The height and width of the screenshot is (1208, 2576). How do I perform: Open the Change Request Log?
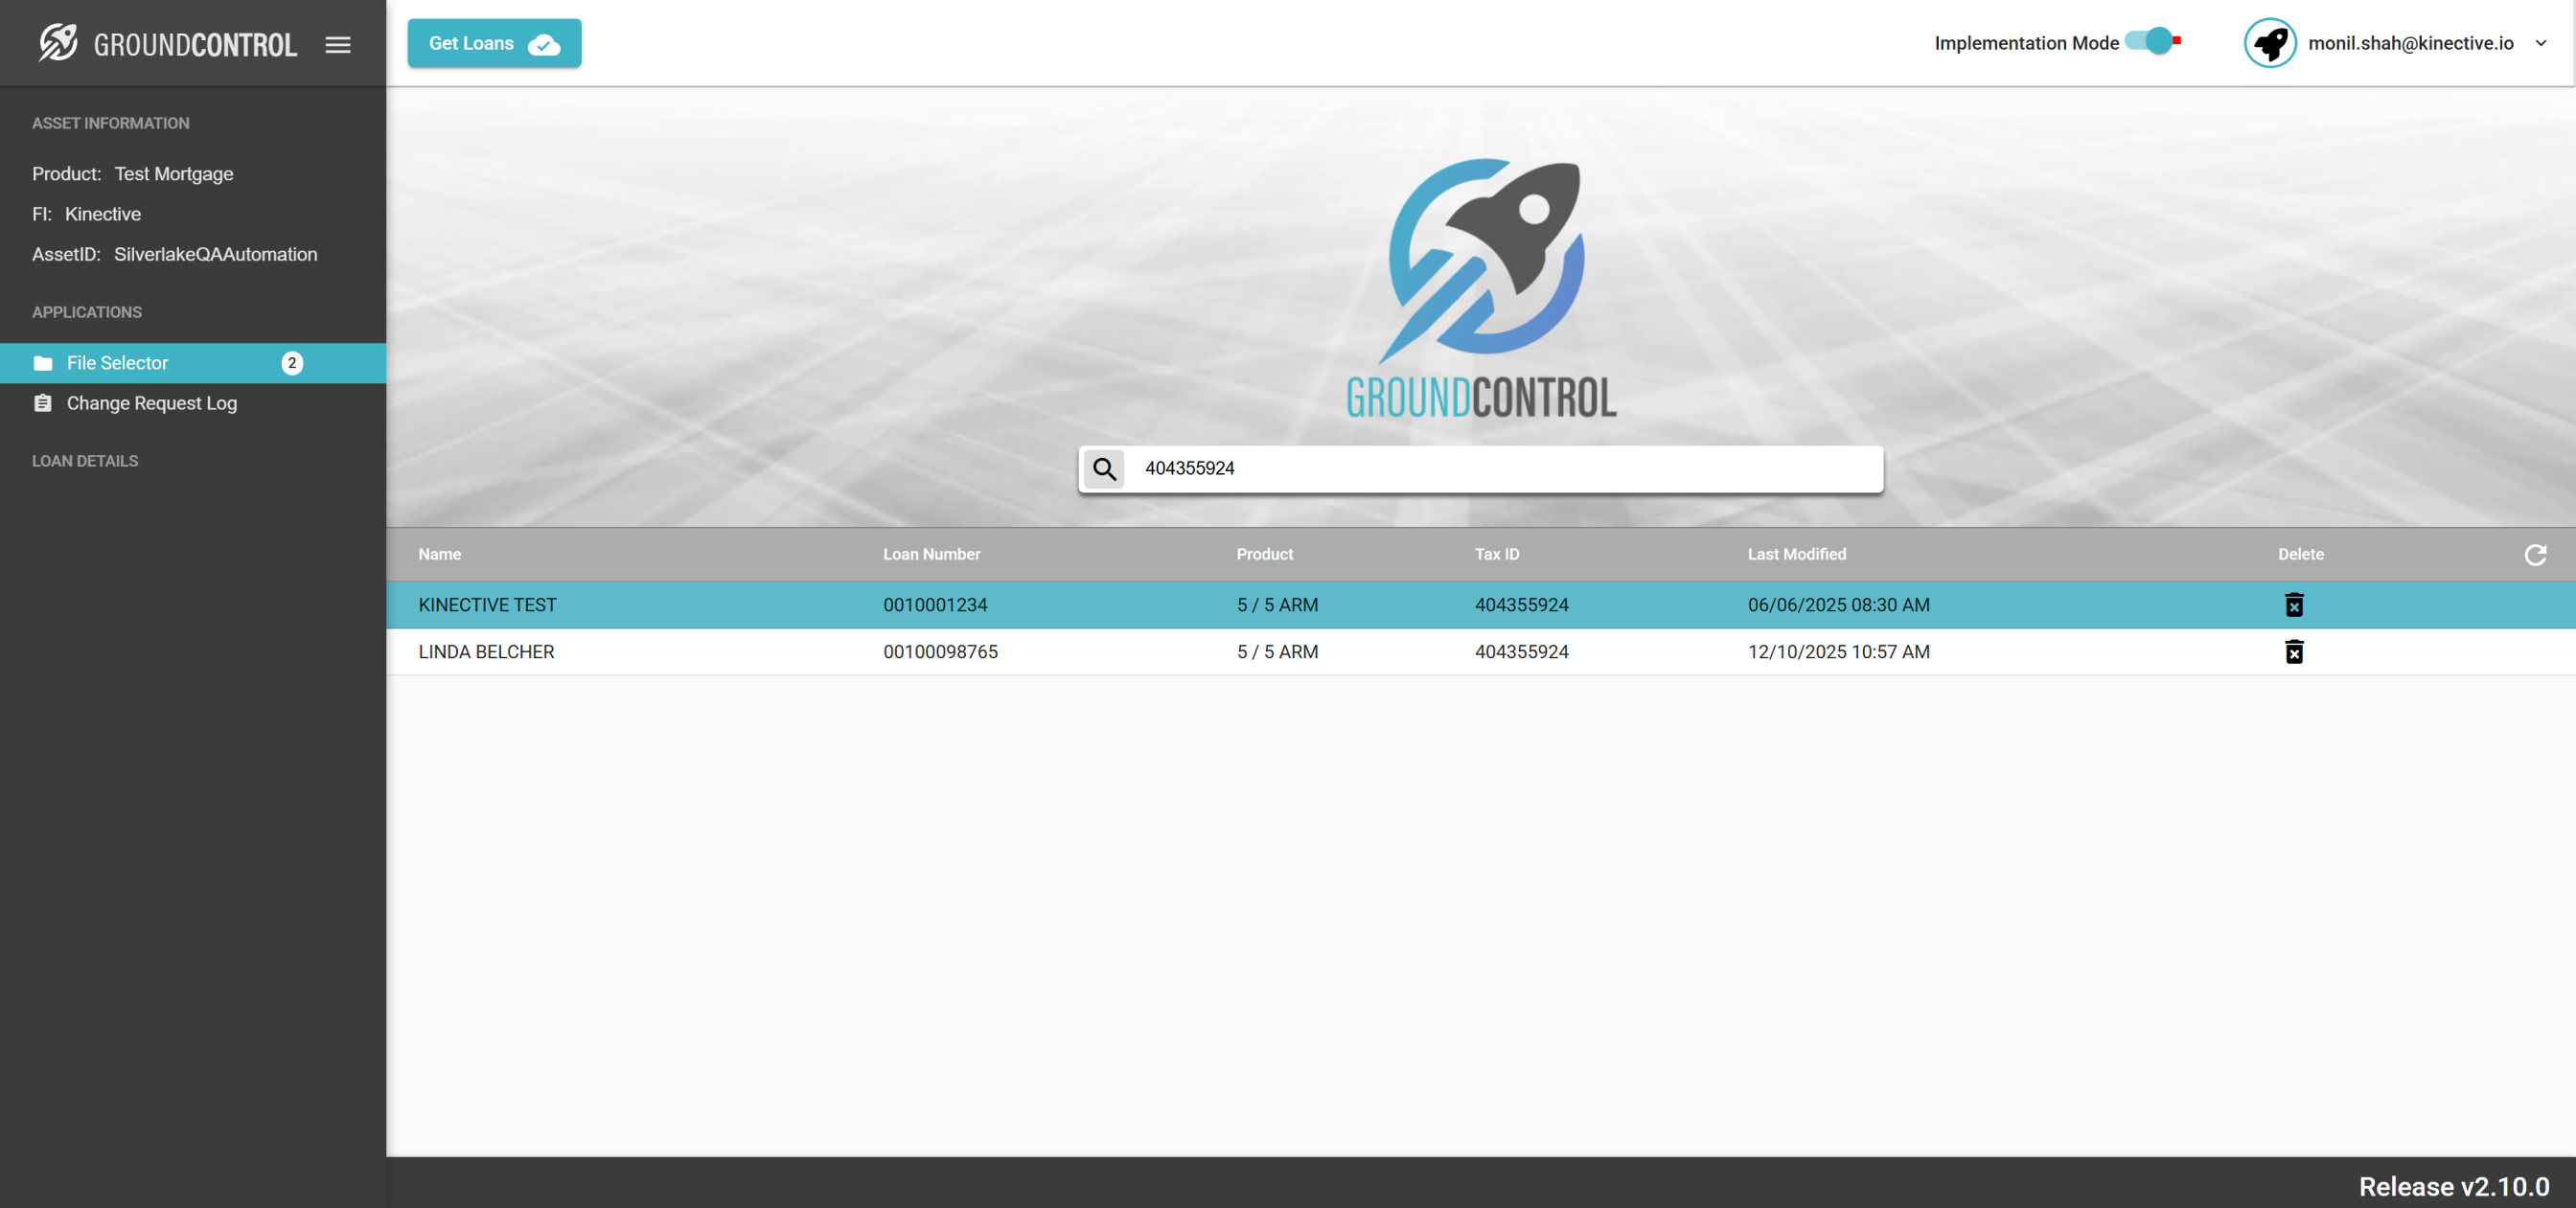(152, 403)
